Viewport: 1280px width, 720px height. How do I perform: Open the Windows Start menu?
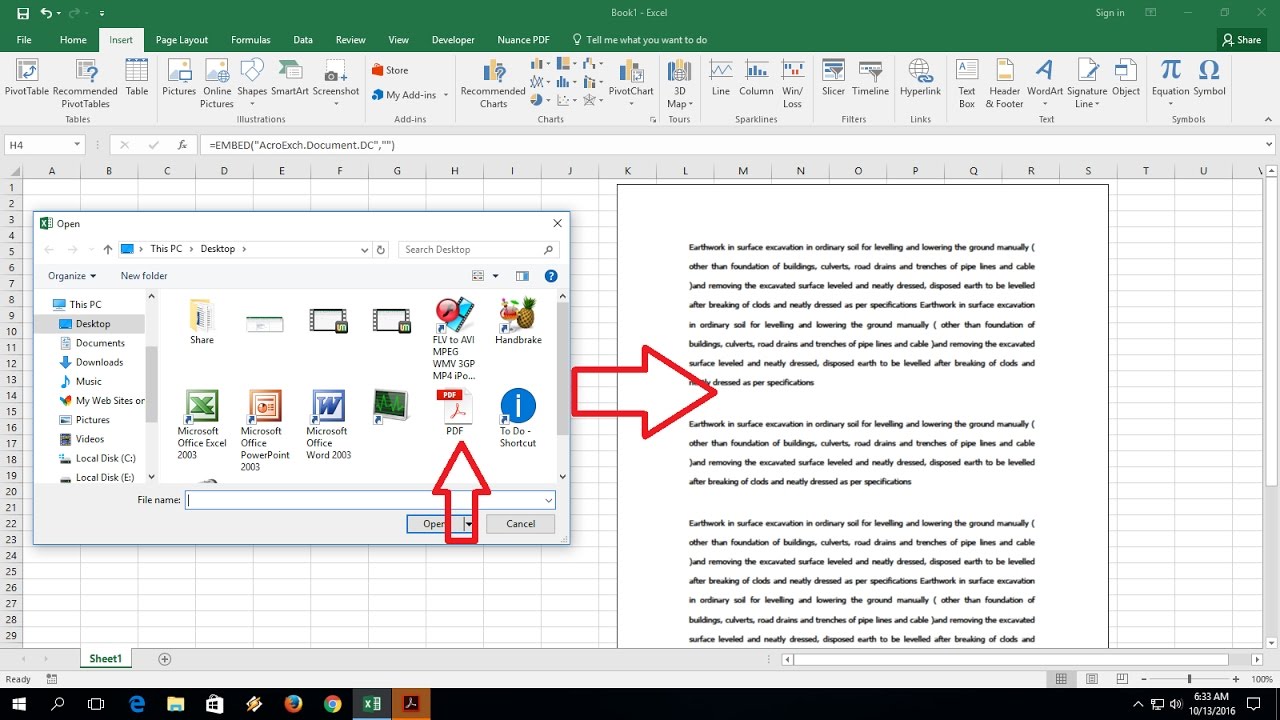[x=19, y=704]
